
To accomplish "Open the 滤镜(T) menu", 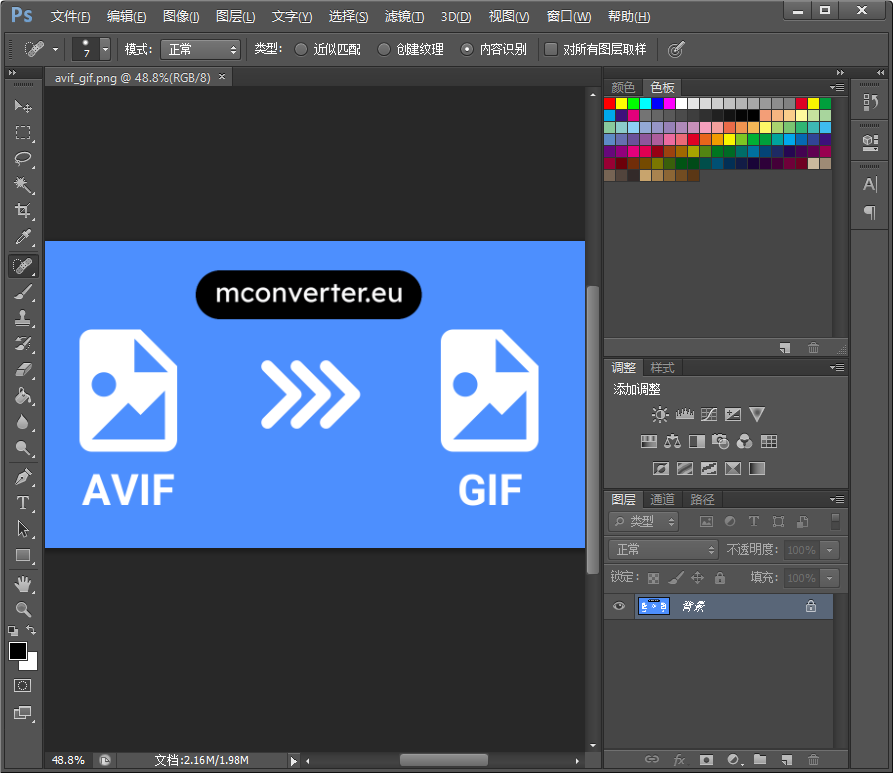I will tap(404, 17).
